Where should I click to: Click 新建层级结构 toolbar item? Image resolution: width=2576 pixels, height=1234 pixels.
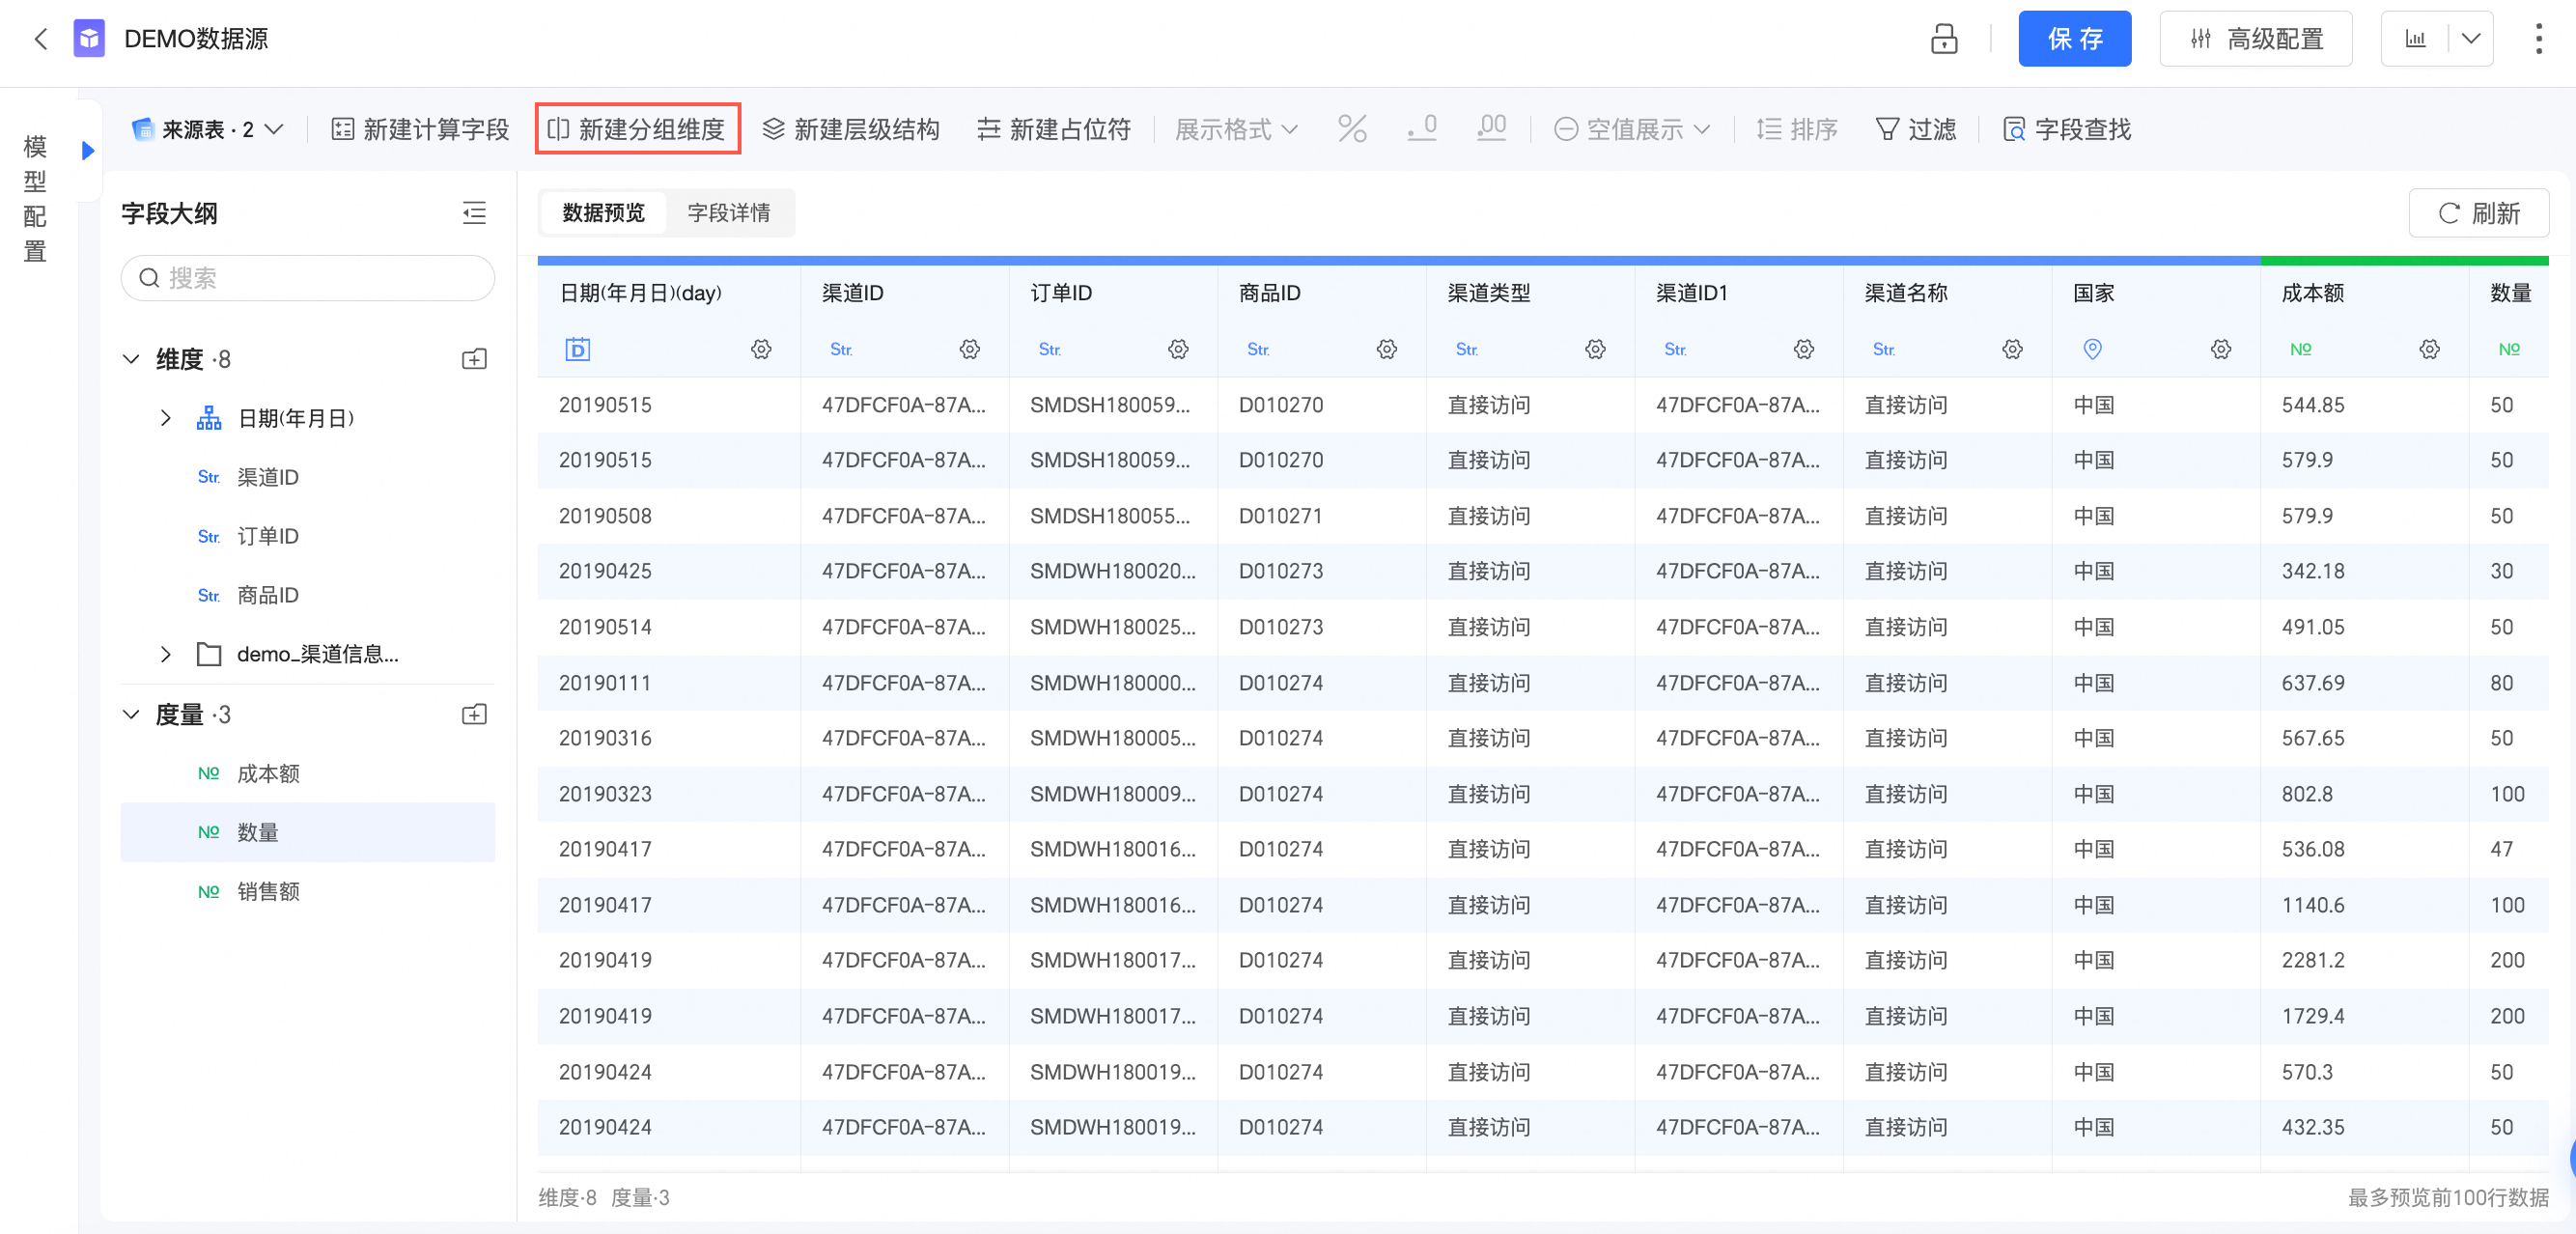click(x=851, y=129)
